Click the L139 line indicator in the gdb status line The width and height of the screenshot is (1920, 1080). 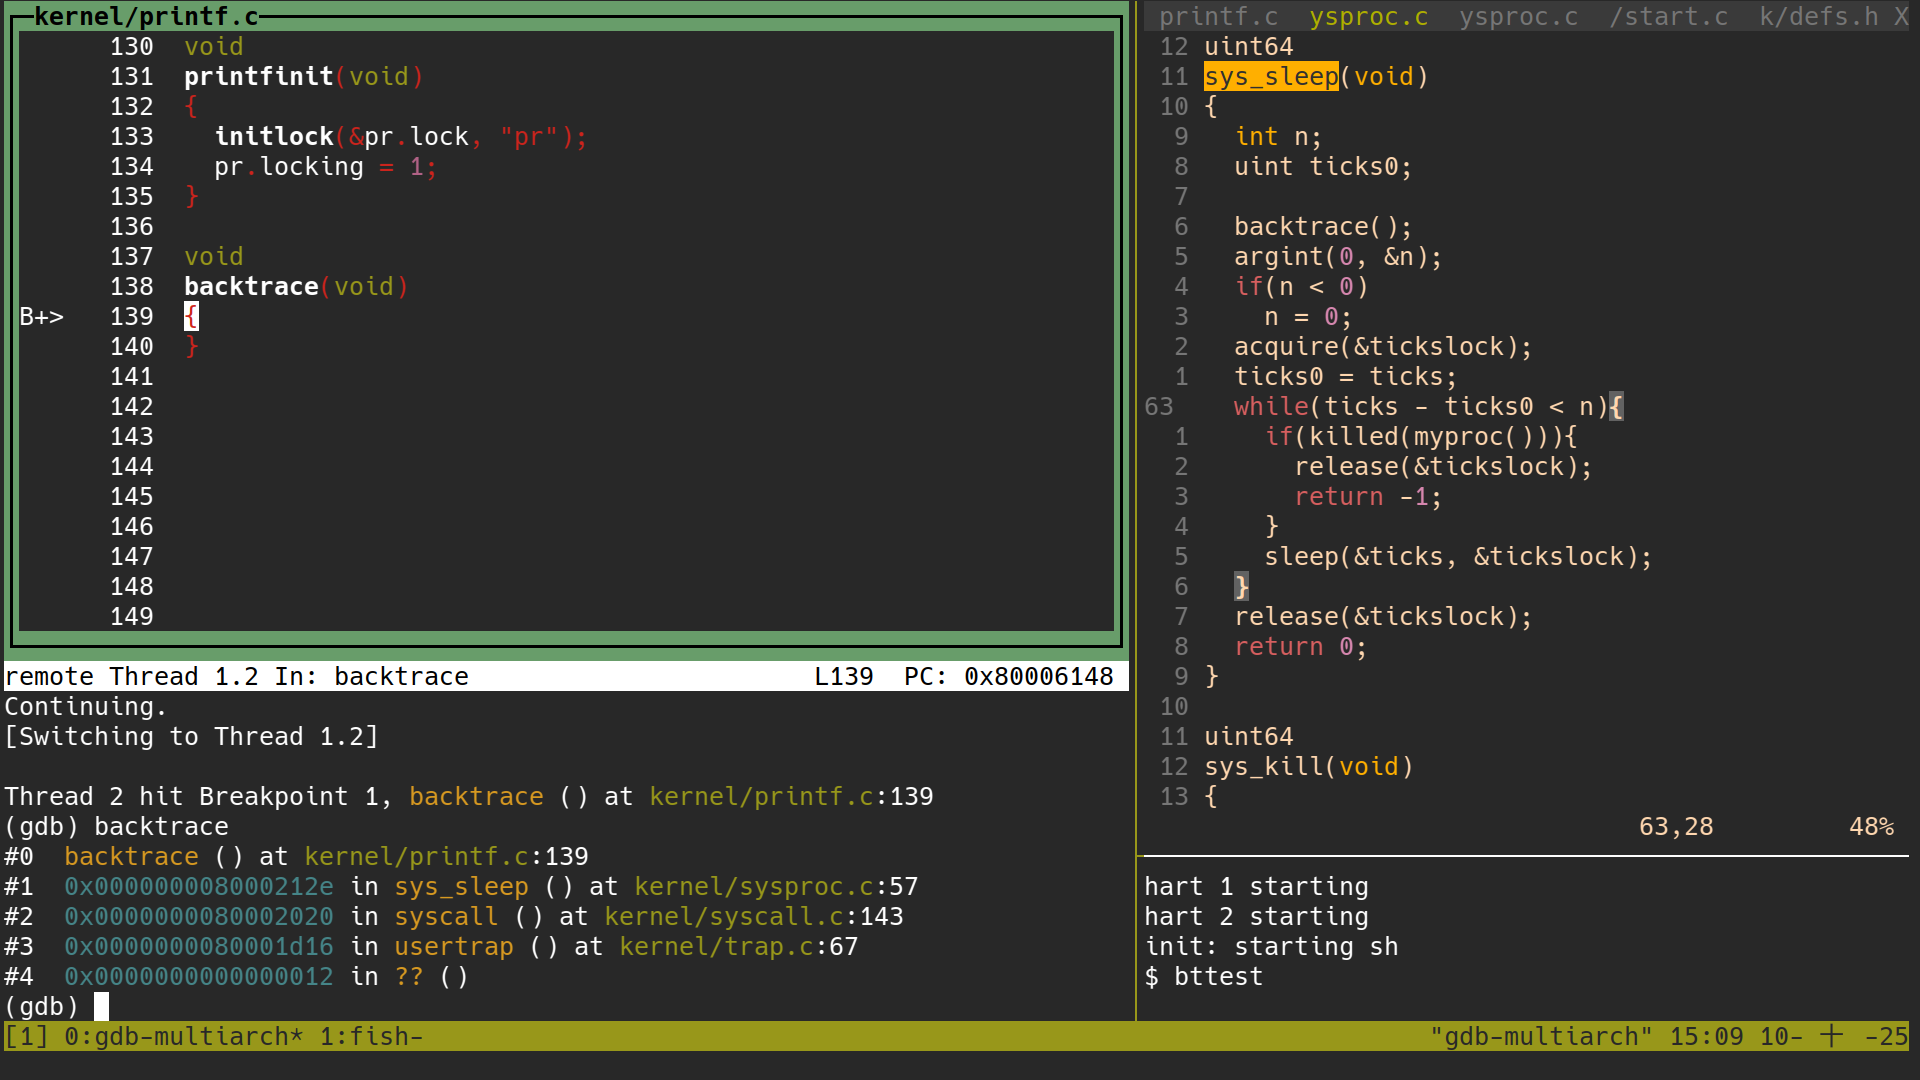pos(843,676)
